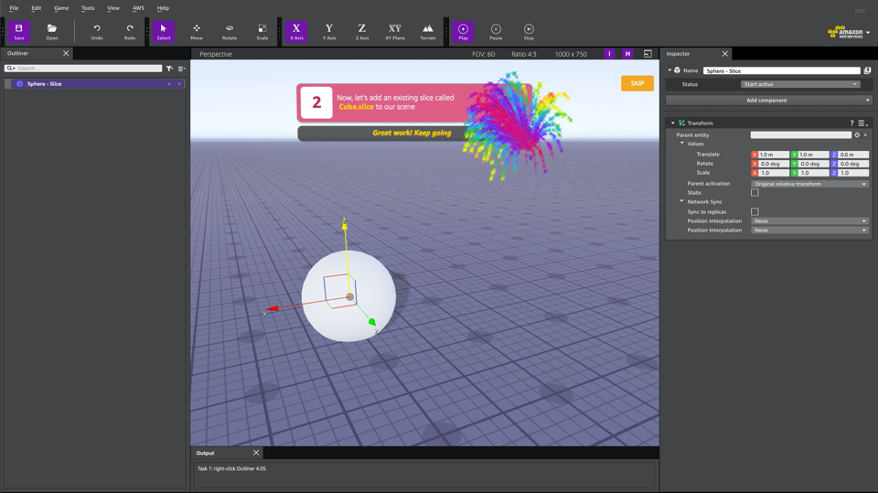Open the Status dropdown showing Start active

[800, 84]
